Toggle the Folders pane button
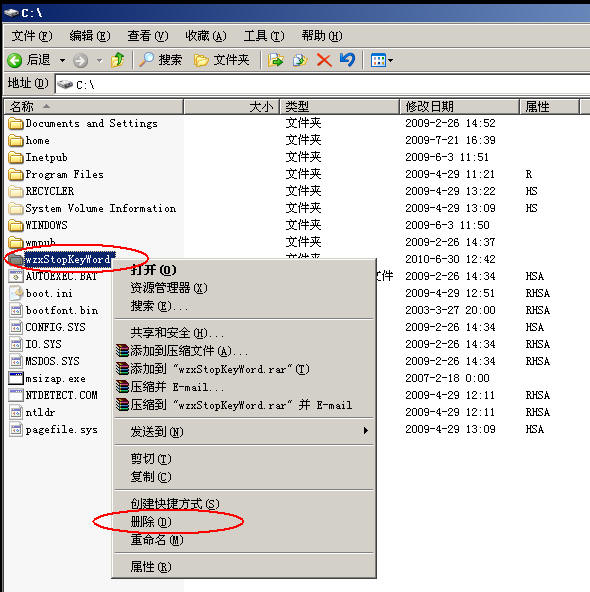This screenshot has width=590, height=592. [222, 60]
